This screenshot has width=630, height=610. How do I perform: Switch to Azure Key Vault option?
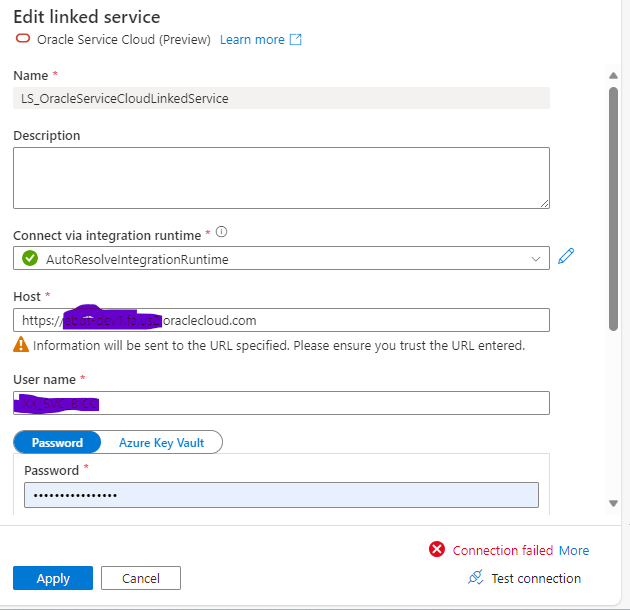pos(162,442)
